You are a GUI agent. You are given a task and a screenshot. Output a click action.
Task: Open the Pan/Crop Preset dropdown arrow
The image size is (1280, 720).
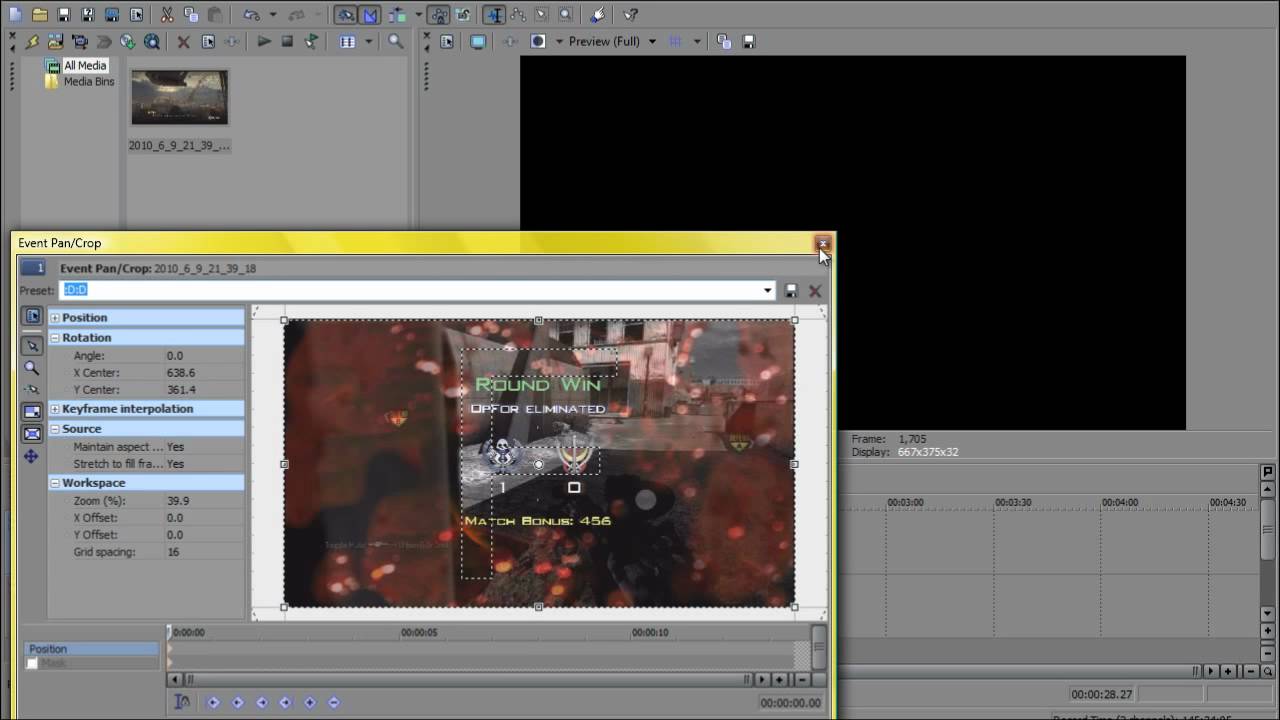[767, 290]
